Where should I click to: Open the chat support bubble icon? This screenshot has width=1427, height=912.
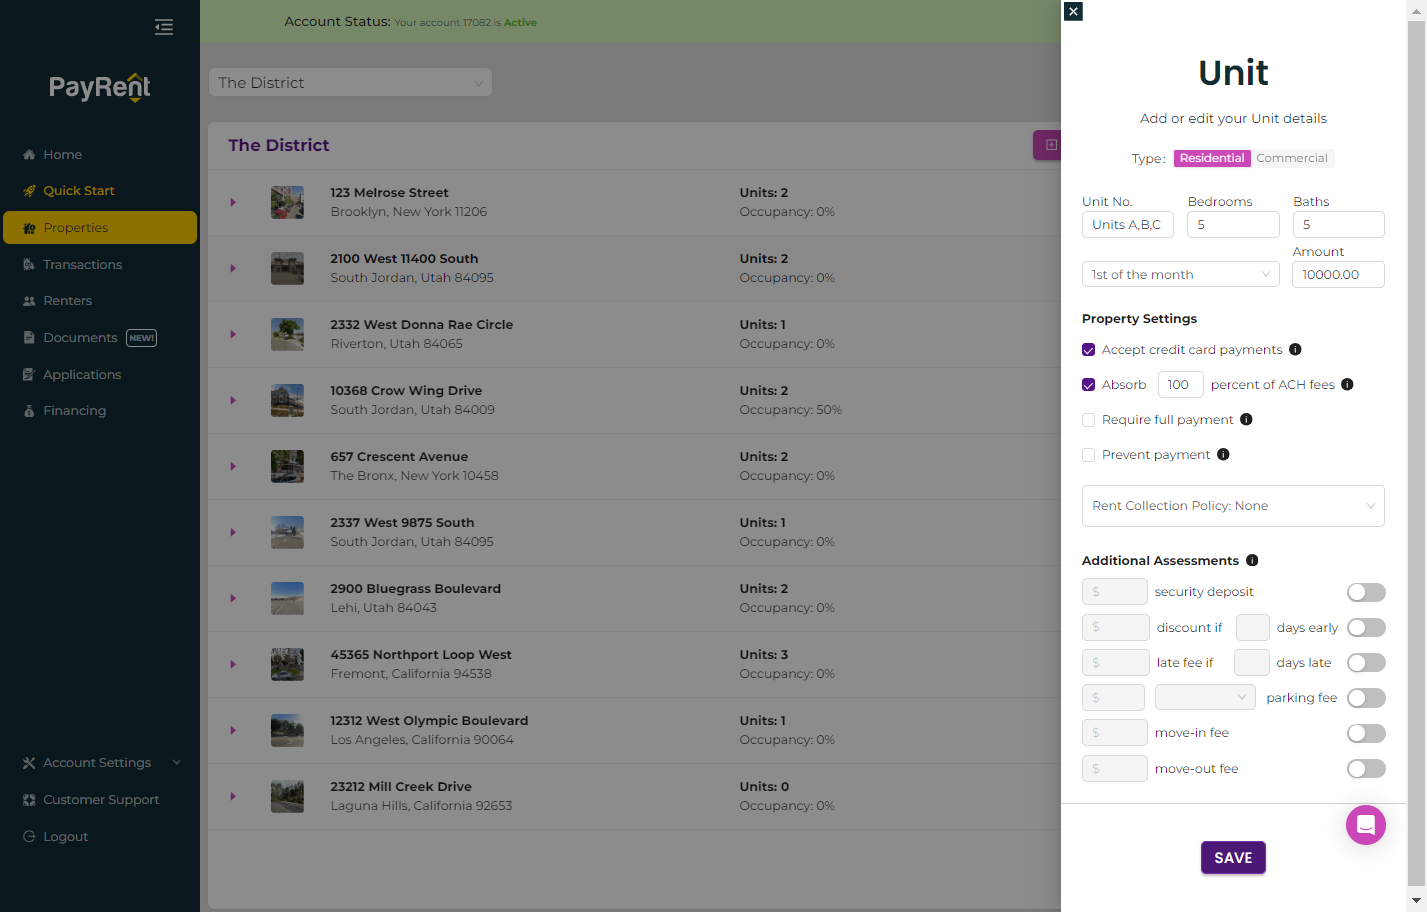click(1365, 825)
